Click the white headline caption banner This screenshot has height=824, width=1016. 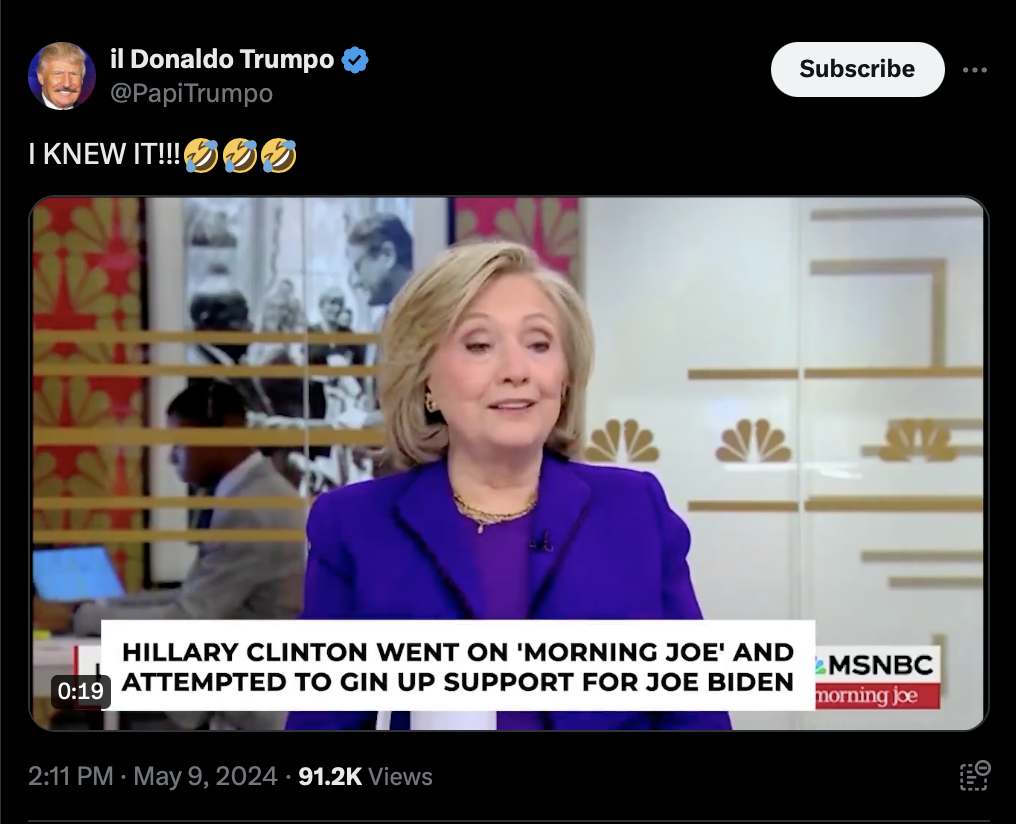[x=458, y=665]
